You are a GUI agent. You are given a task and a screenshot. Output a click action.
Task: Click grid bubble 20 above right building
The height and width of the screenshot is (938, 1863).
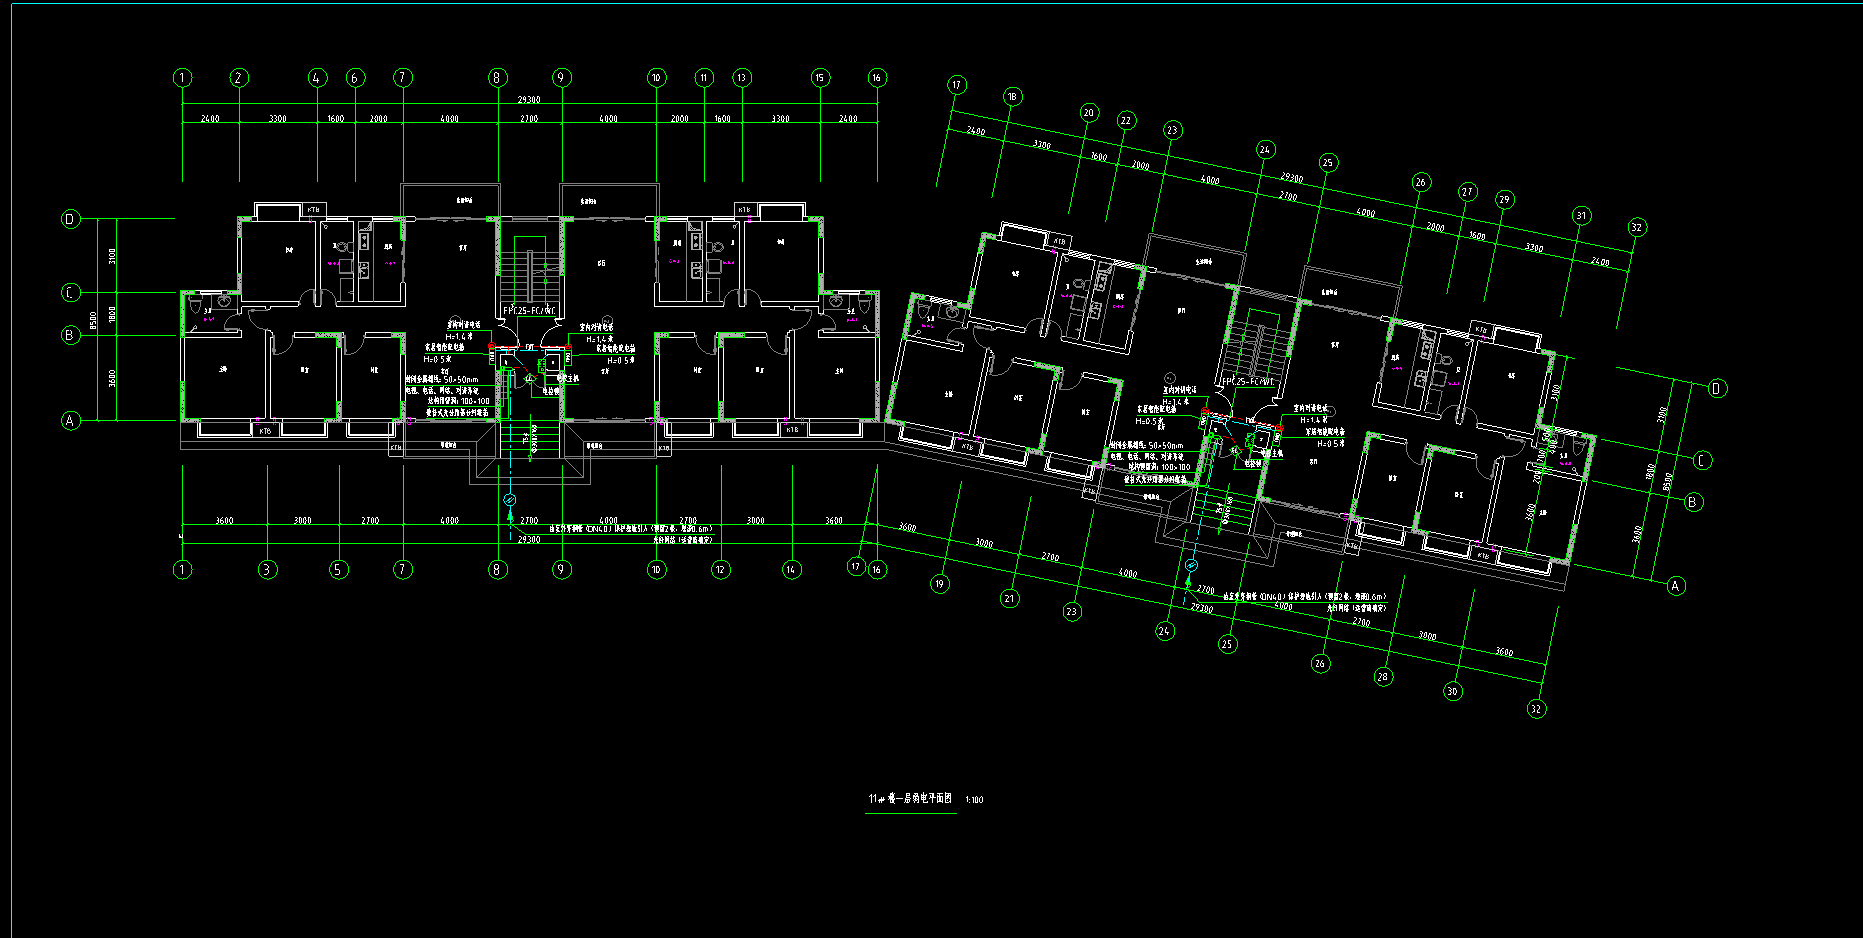click(x=1089, y=113)
